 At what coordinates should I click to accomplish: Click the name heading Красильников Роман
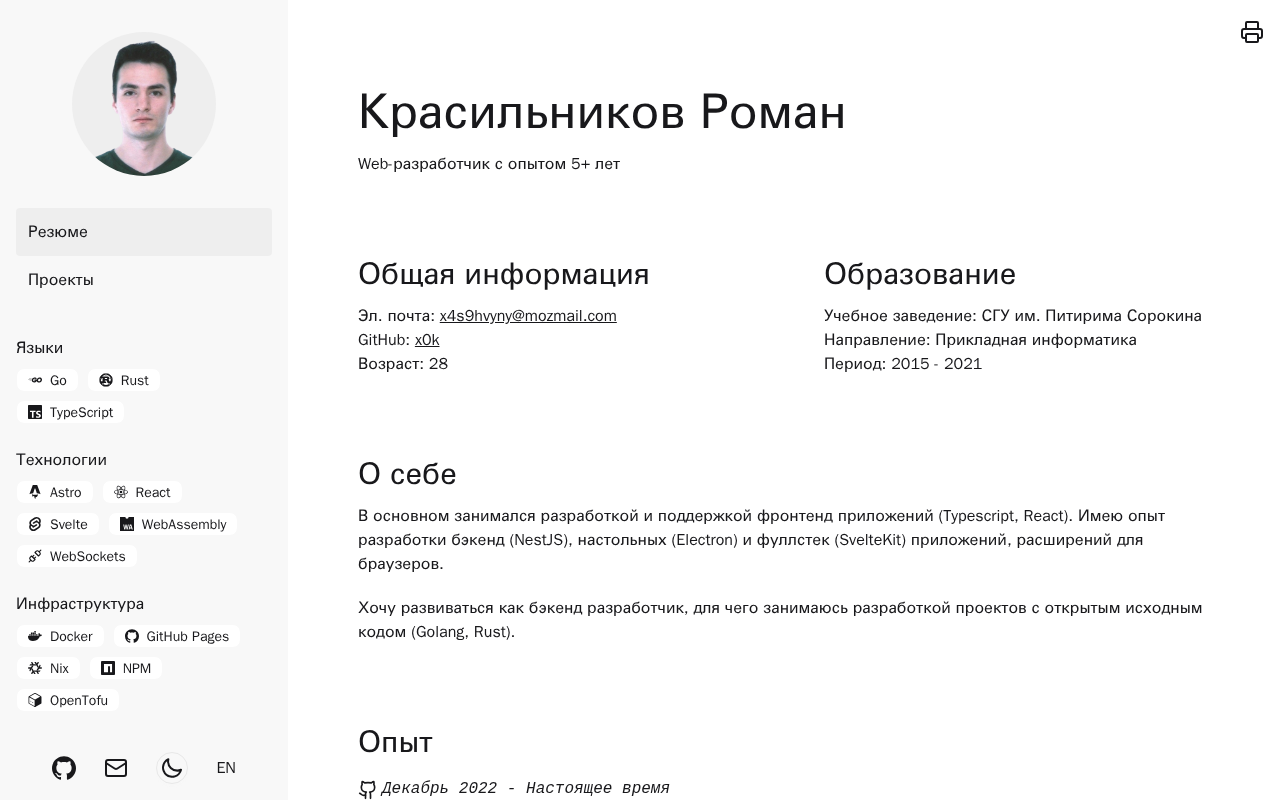pyautogui.click(x=602, y=111)
